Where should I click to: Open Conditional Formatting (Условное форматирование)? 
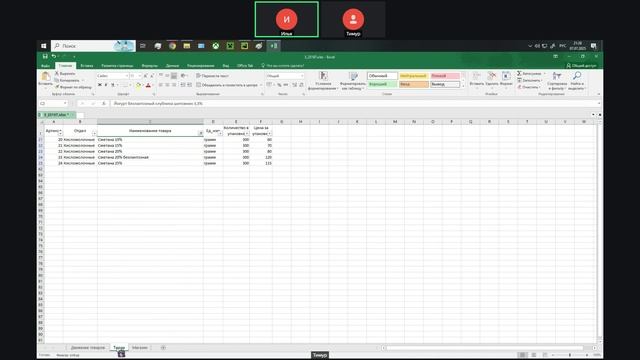tap(323, 80)
